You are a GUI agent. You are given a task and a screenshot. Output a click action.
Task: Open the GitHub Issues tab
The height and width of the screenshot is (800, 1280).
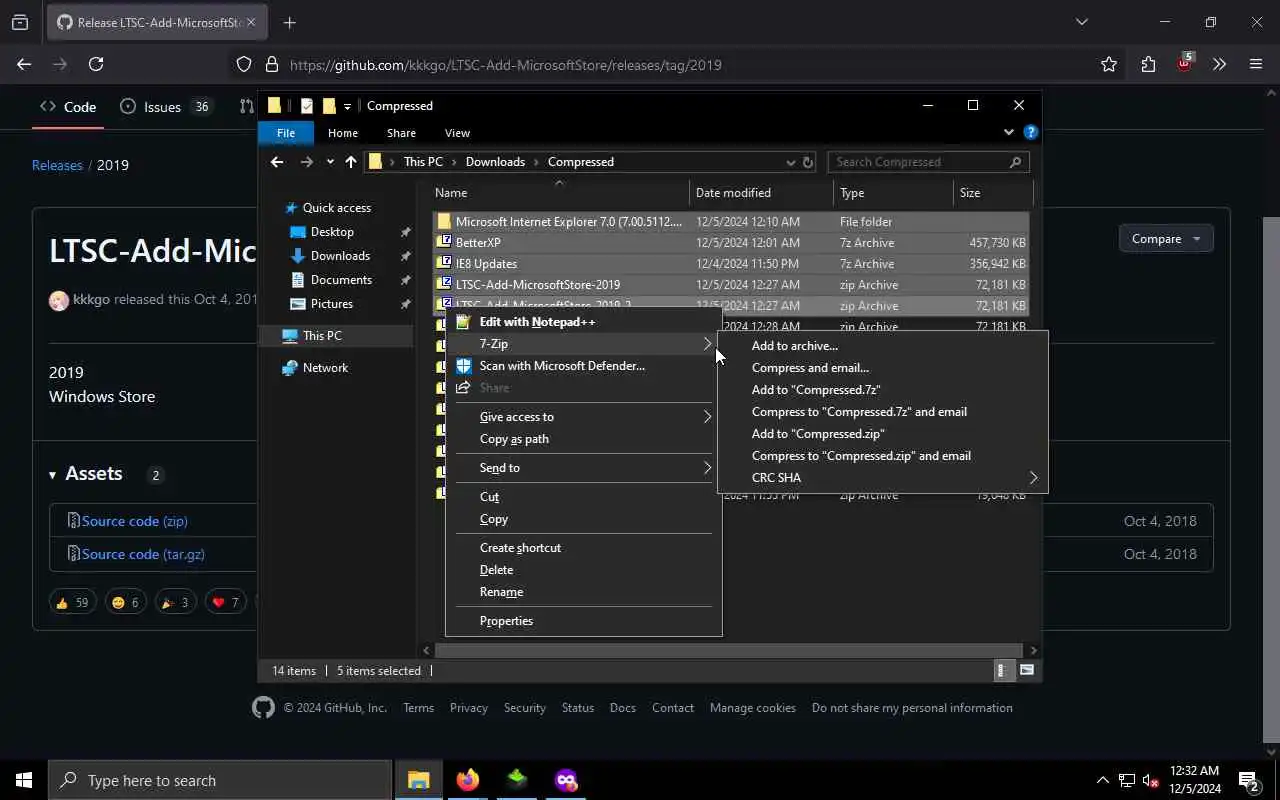165,107
